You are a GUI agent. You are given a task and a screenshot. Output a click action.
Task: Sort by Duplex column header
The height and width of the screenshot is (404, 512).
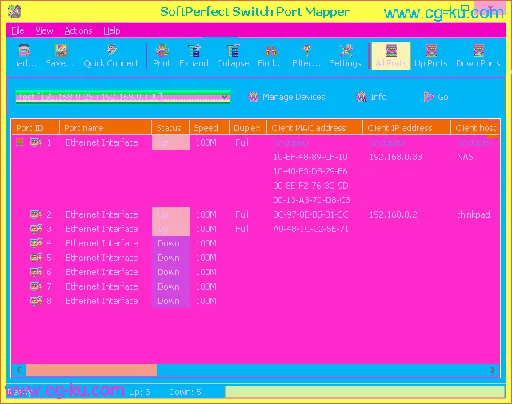coord(248,128)
